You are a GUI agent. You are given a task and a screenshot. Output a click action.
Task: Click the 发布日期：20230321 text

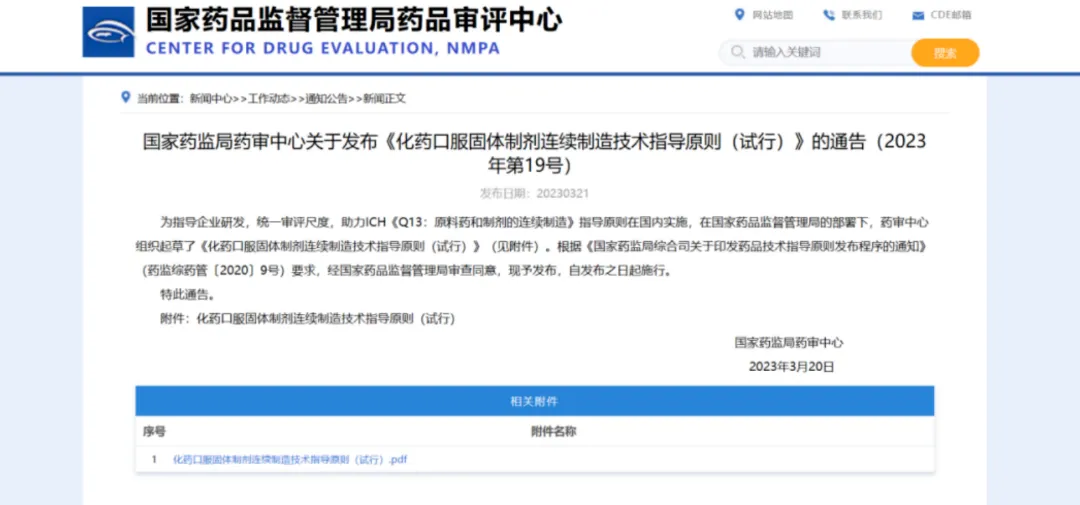(x=534, y=194)
